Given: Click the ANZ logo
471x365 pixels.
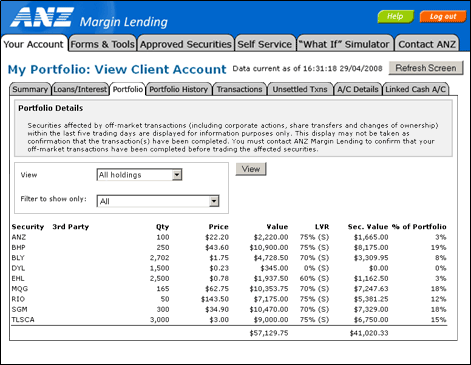Looking at the screenshot, I should 42,17.
